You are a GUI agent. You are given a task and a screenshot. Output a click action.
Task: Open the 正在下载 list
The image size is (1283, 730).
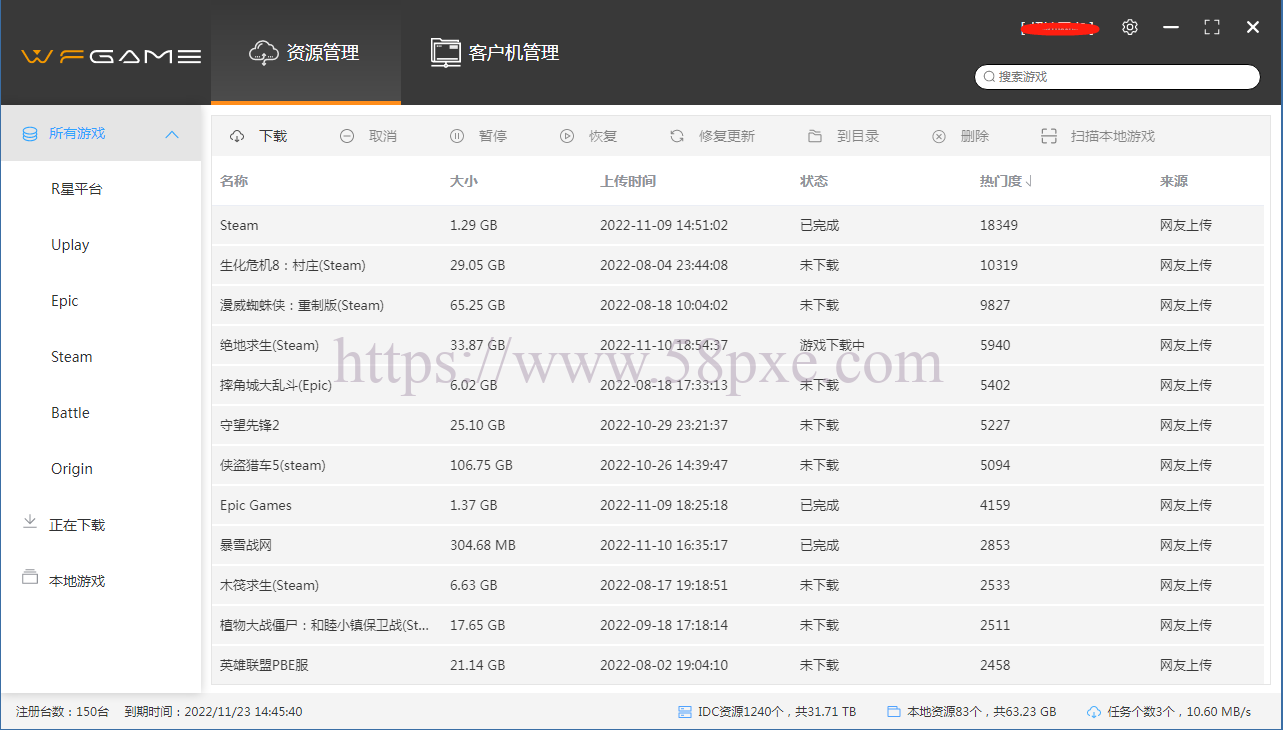[77, 525]
